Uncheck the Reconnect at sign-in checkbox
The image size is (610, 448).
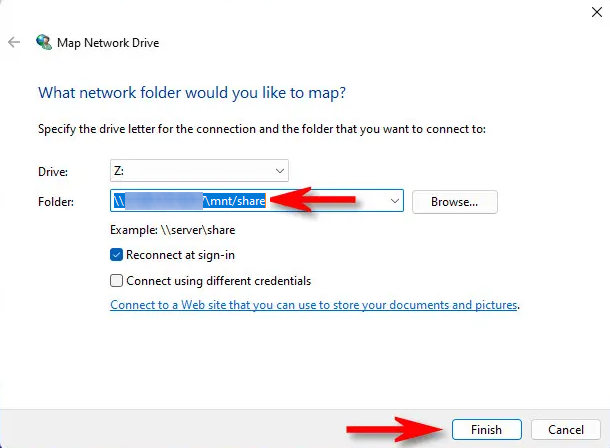point(117,255)
